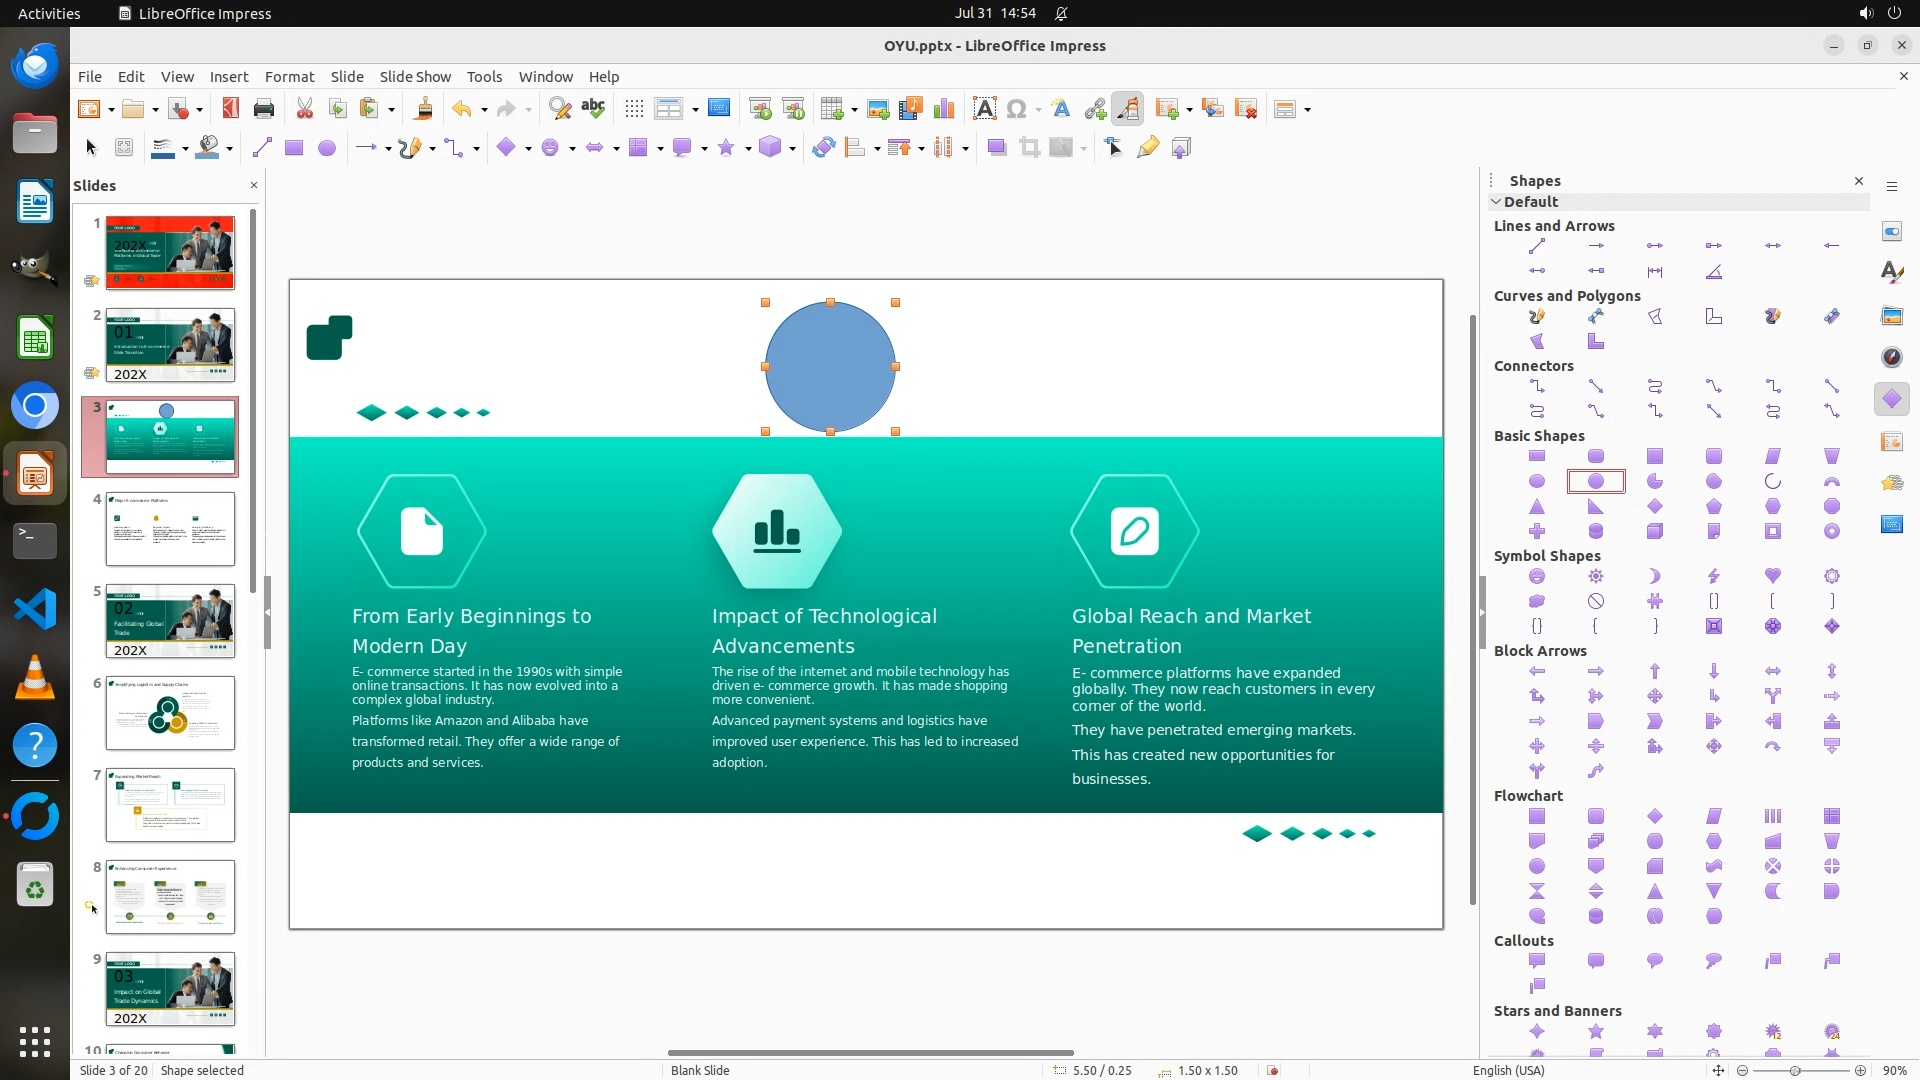Click the Insert Text Box icon
The width and height of the screenshot is (1920, 1080).
coord(984,109)
